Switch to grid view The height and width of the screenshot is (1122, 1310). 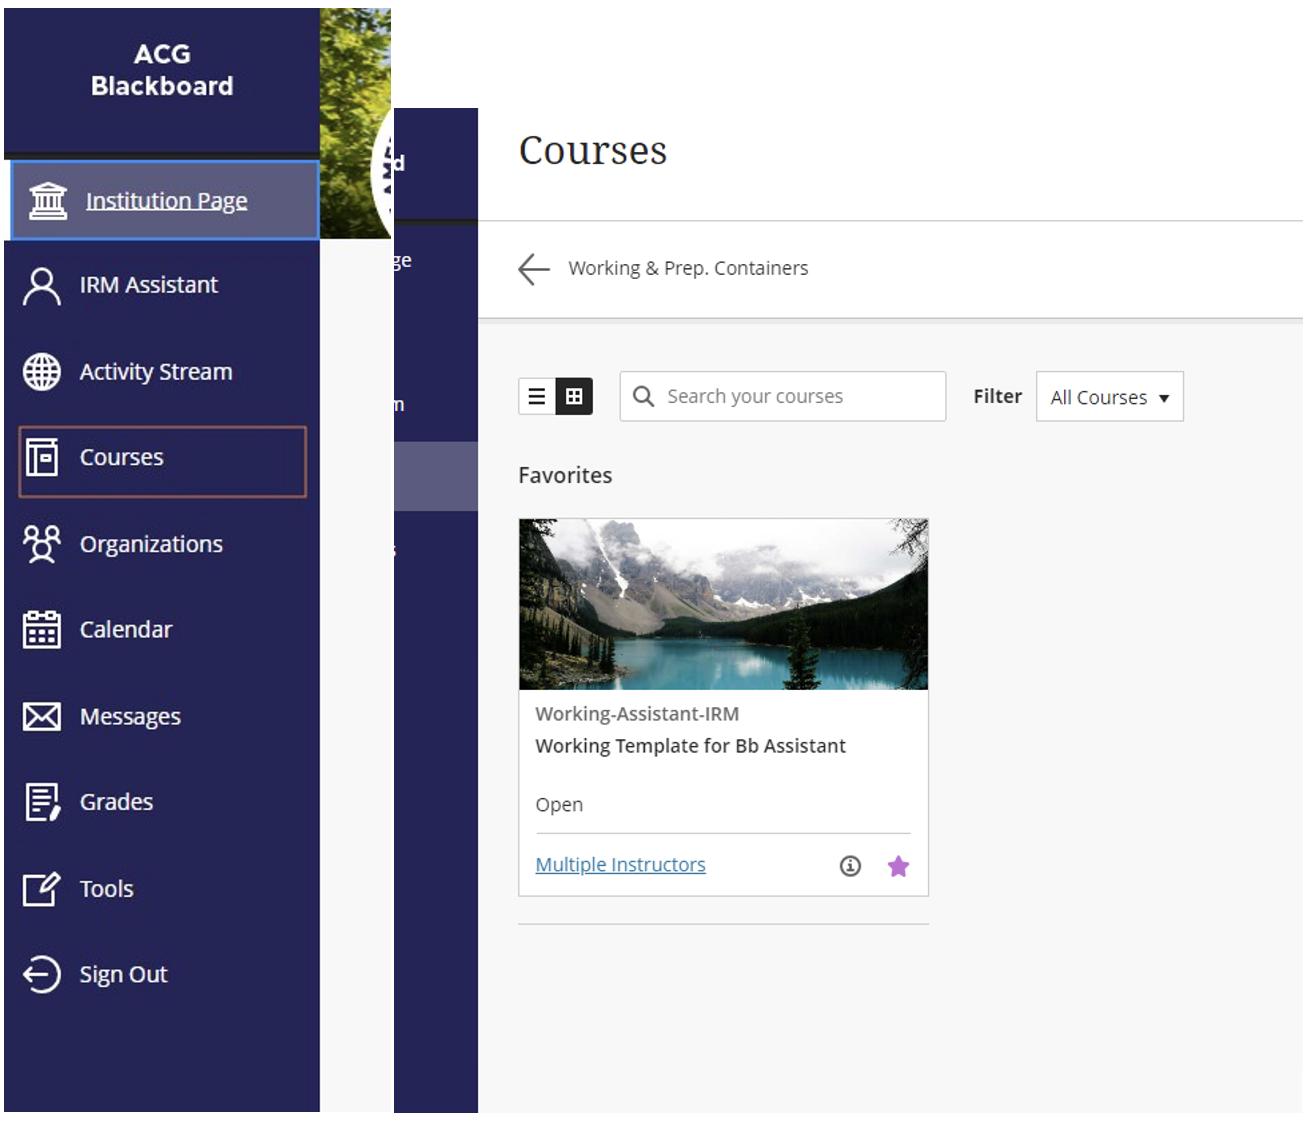tap(575, 396)
